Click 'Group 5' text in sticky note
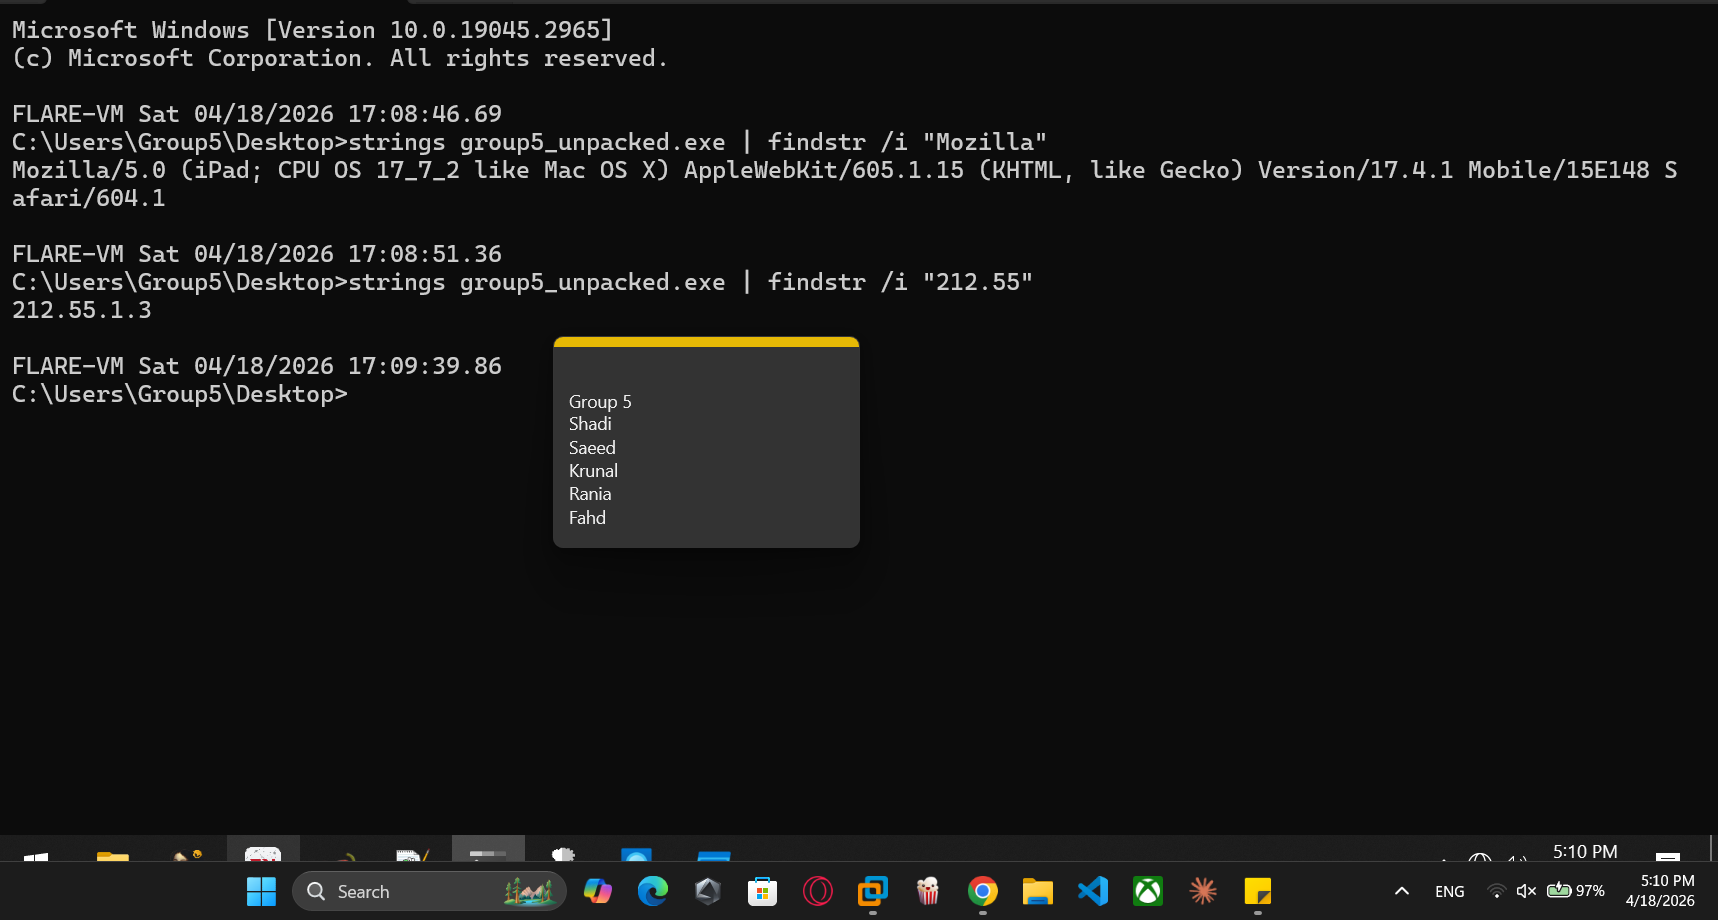The width and height of the screenshot is (1718, 920). pyautogui.click(x=600, y=401)
